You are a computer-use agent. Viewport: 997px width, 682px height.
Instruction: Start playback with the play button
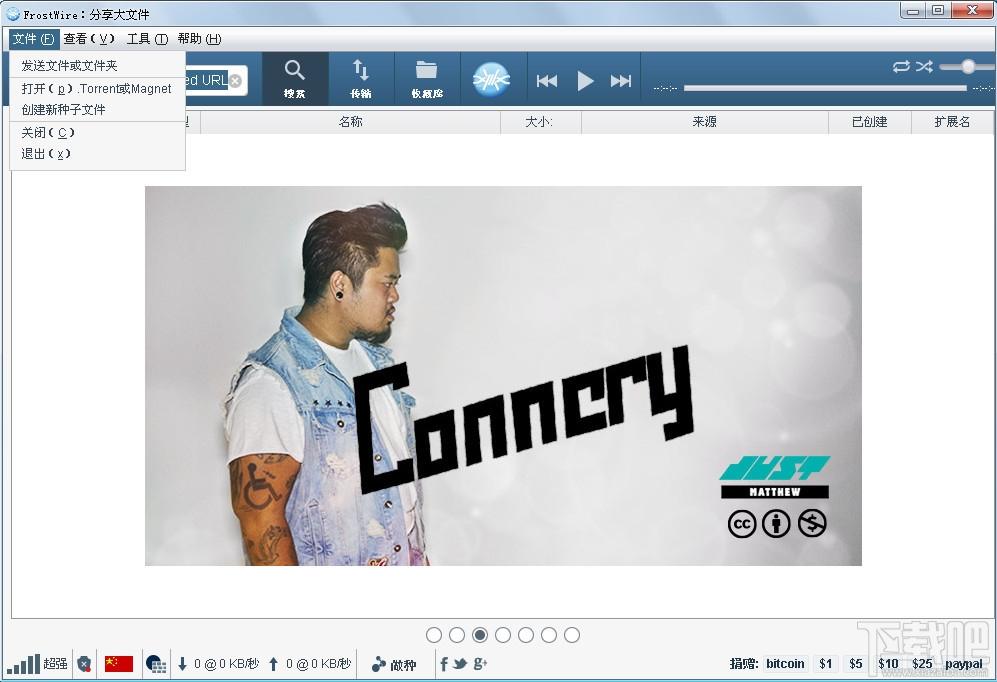tap(585, 81)
